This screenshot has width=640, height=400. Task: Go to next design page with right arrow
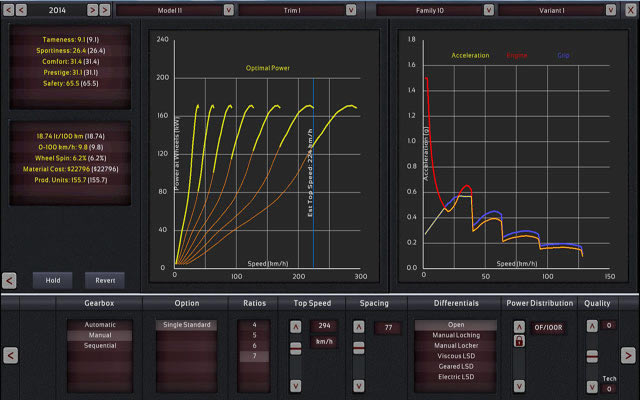click(x=627, y=354)
